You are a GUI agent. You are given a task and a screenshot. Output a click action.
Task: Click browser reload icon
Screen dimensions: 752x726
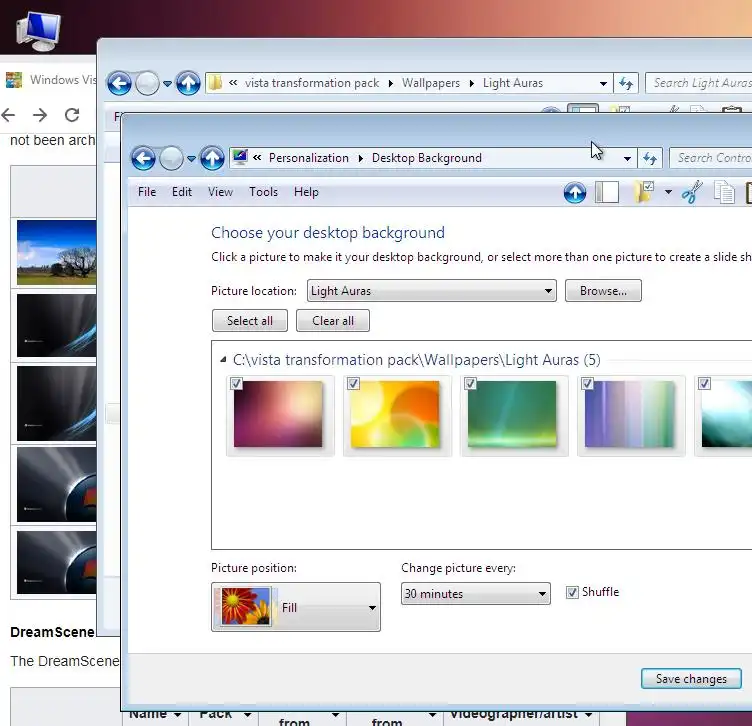72,115
